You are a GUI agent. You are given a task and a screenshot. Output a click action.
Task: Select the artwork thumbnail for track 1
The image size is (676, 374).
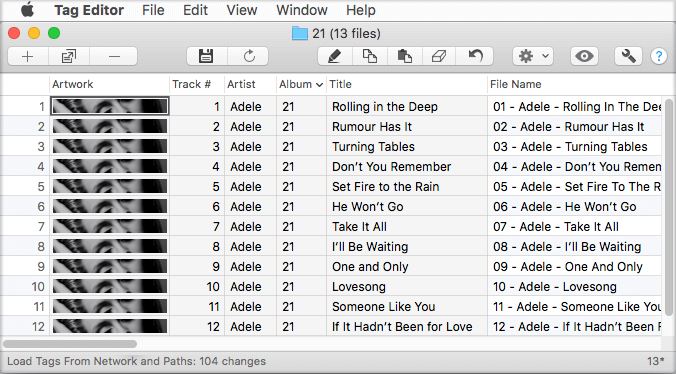click(110, 106)
